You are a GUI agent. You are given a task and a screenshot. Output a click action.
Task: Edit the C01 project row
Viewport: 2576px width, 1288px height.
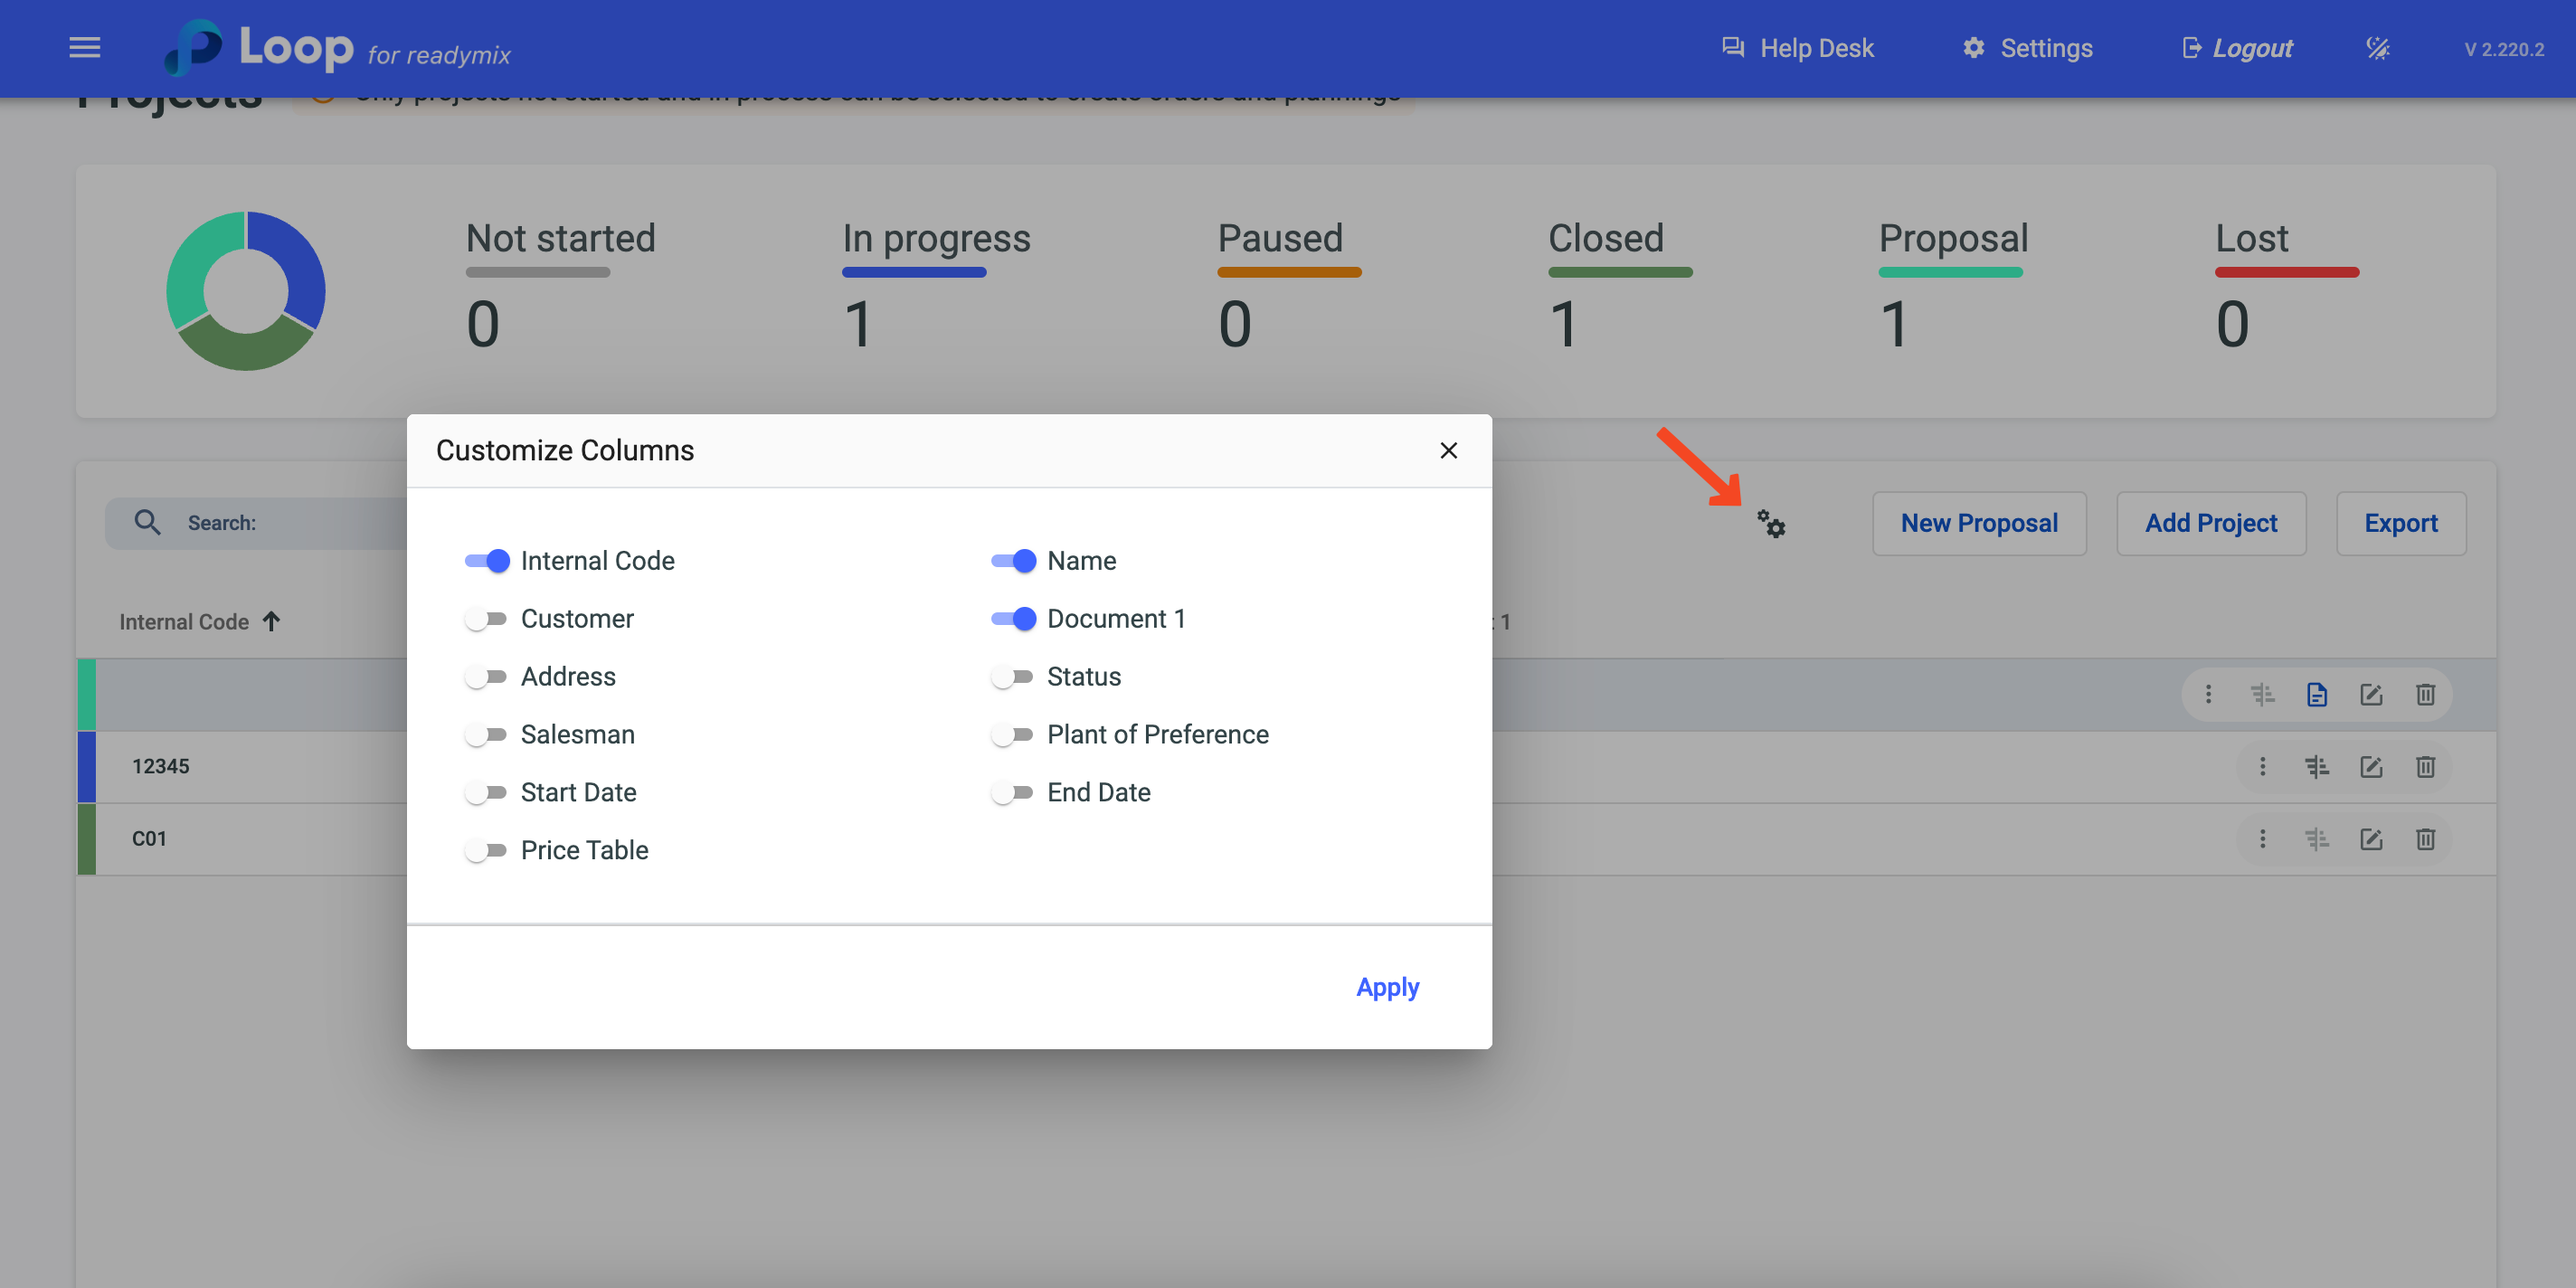pos(2370,839)
